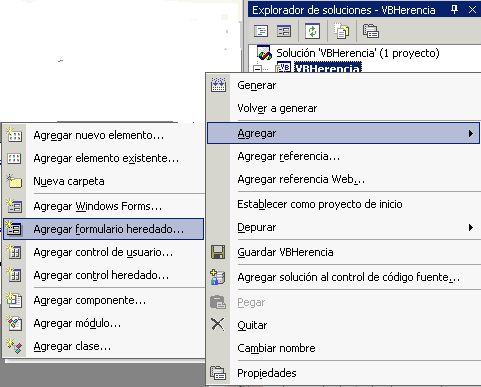Choose Agregar control de usuario…
This screenshot has width=481, height=387.
(x=104, y=252)
